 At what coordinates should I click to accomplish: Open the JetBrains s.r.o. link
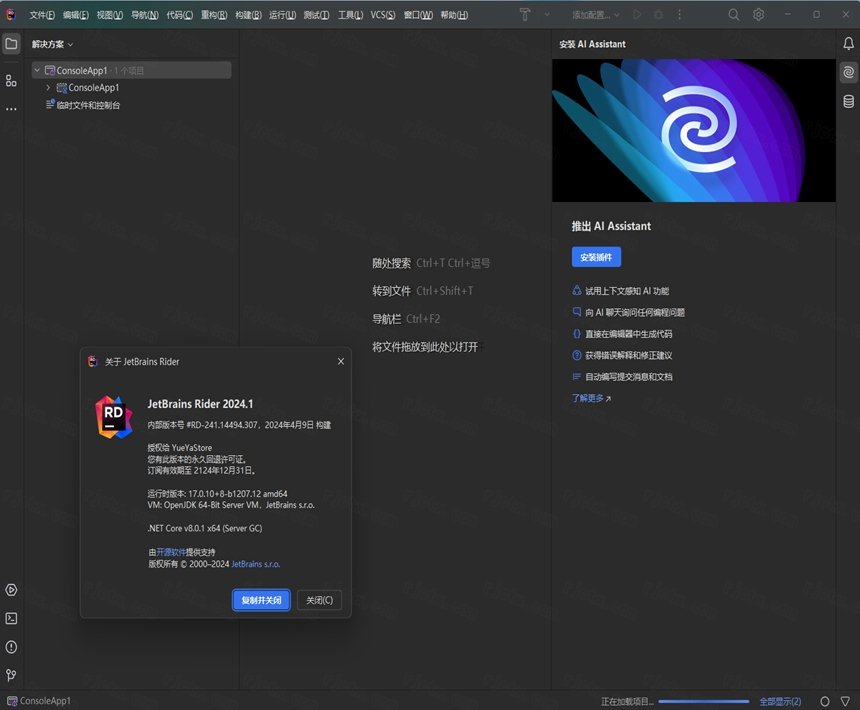(256, 564)
